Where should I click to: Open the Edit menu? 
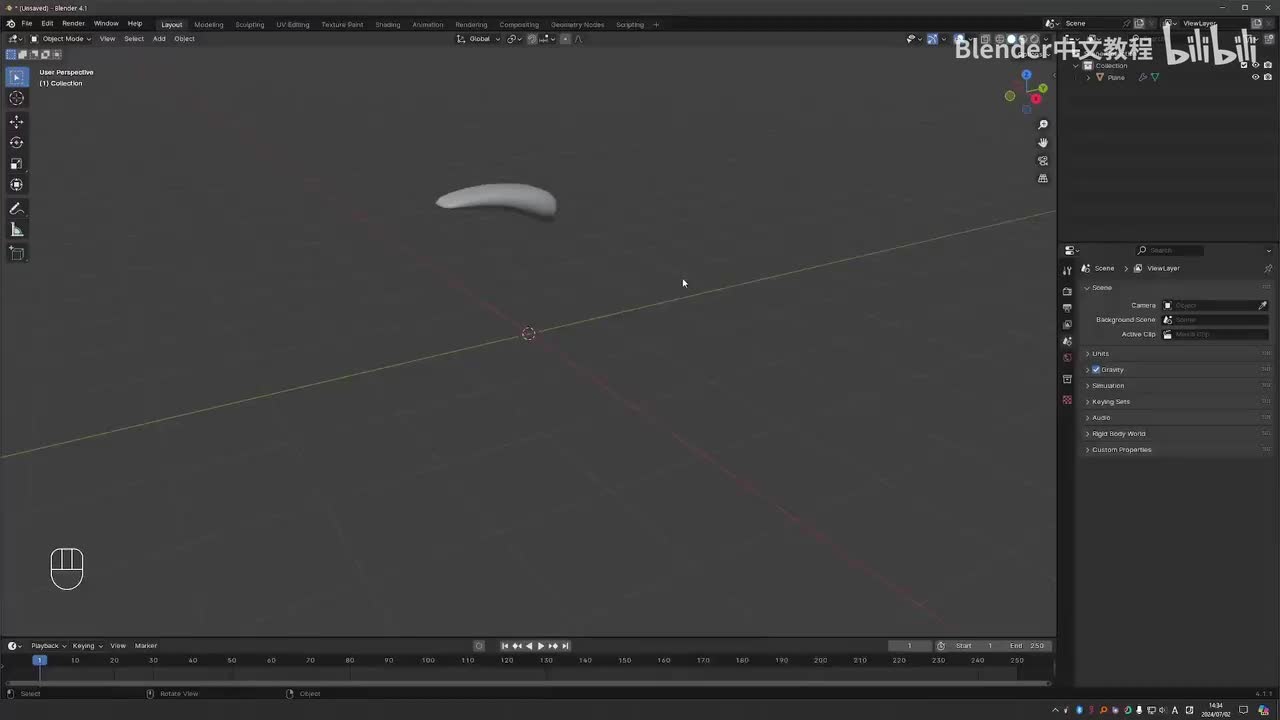47,24
